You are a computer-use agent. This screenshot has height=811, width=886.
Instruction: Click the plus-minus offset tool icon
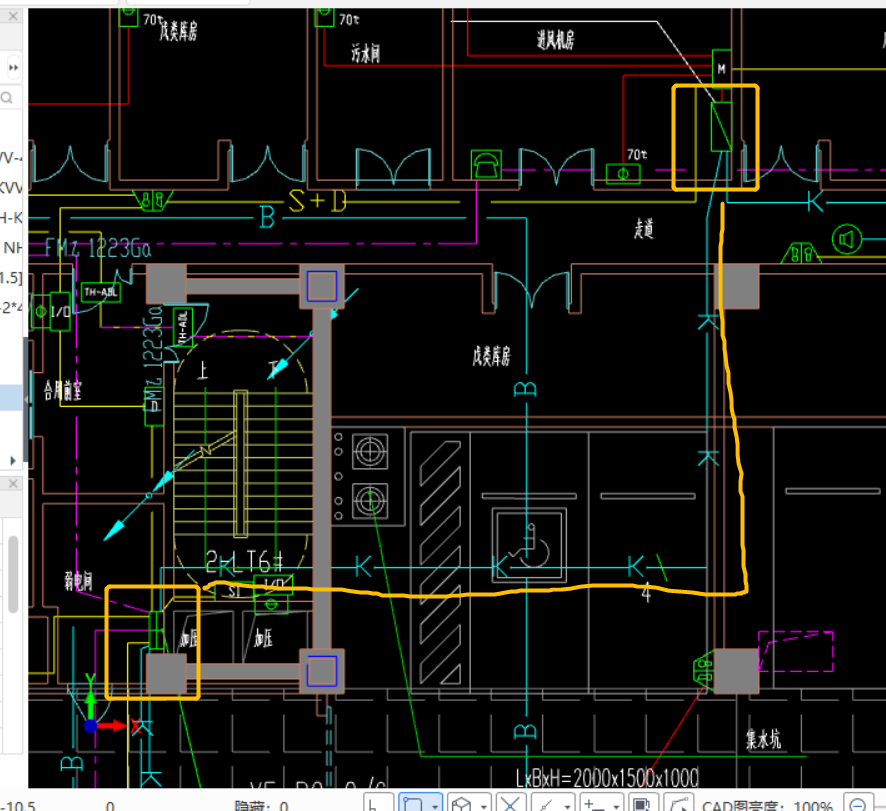593,803
